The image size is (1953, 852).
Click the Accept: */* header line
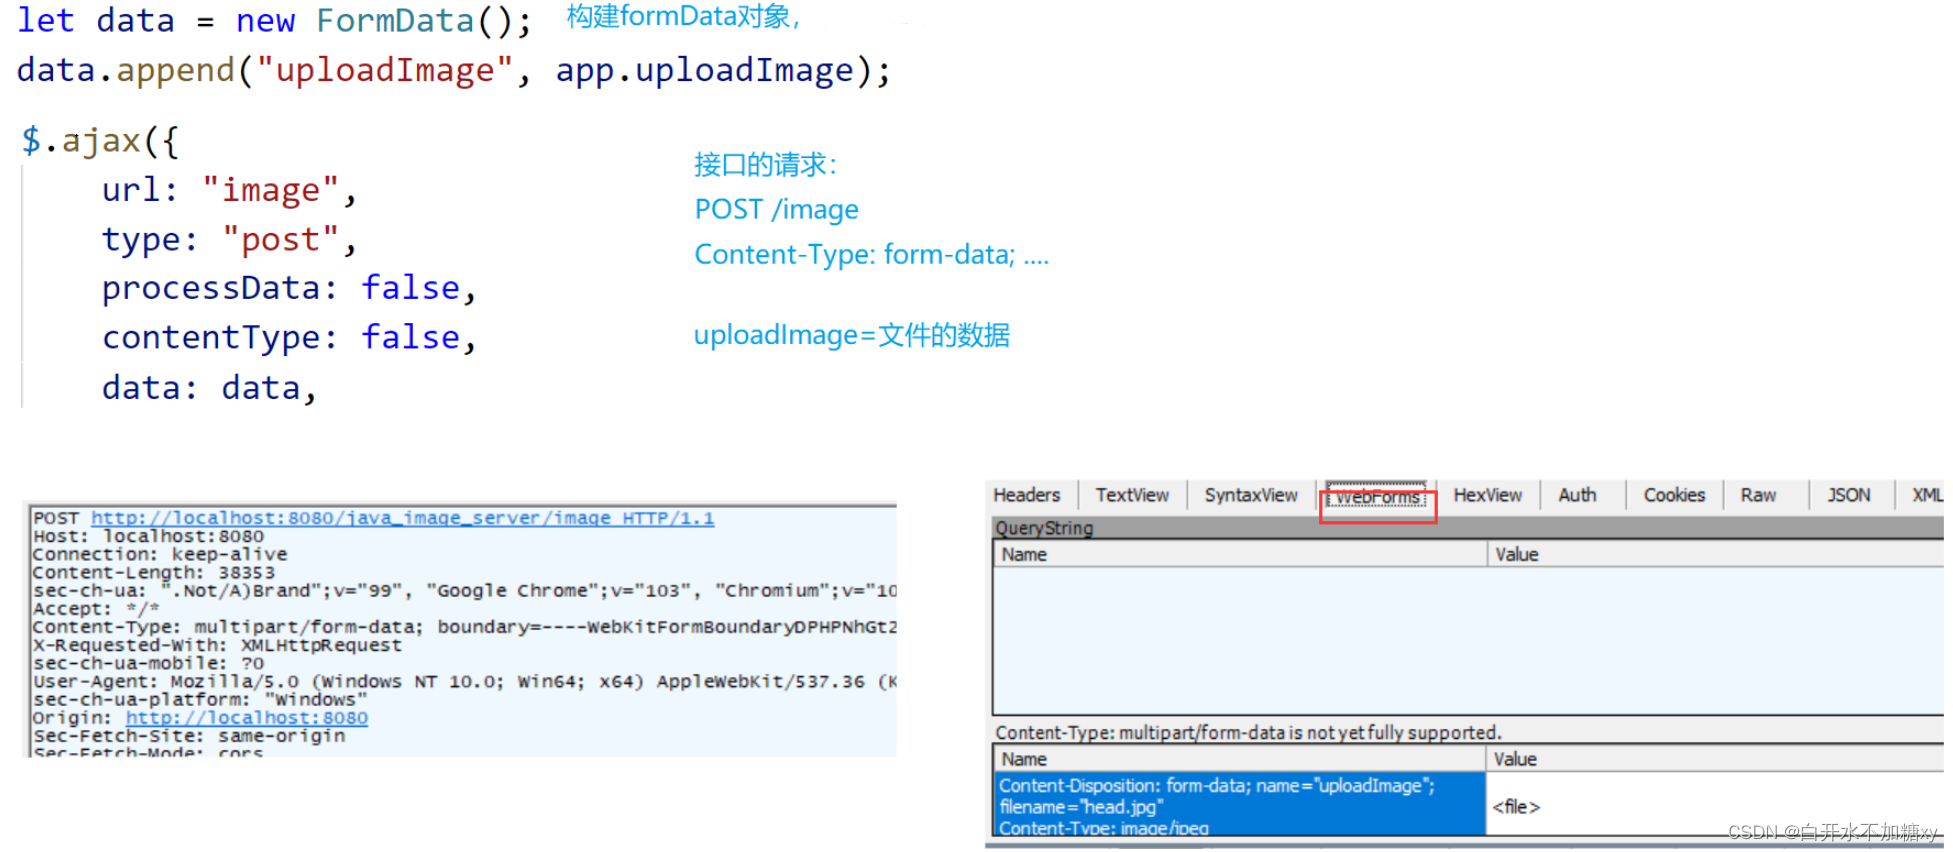(96, 609)
